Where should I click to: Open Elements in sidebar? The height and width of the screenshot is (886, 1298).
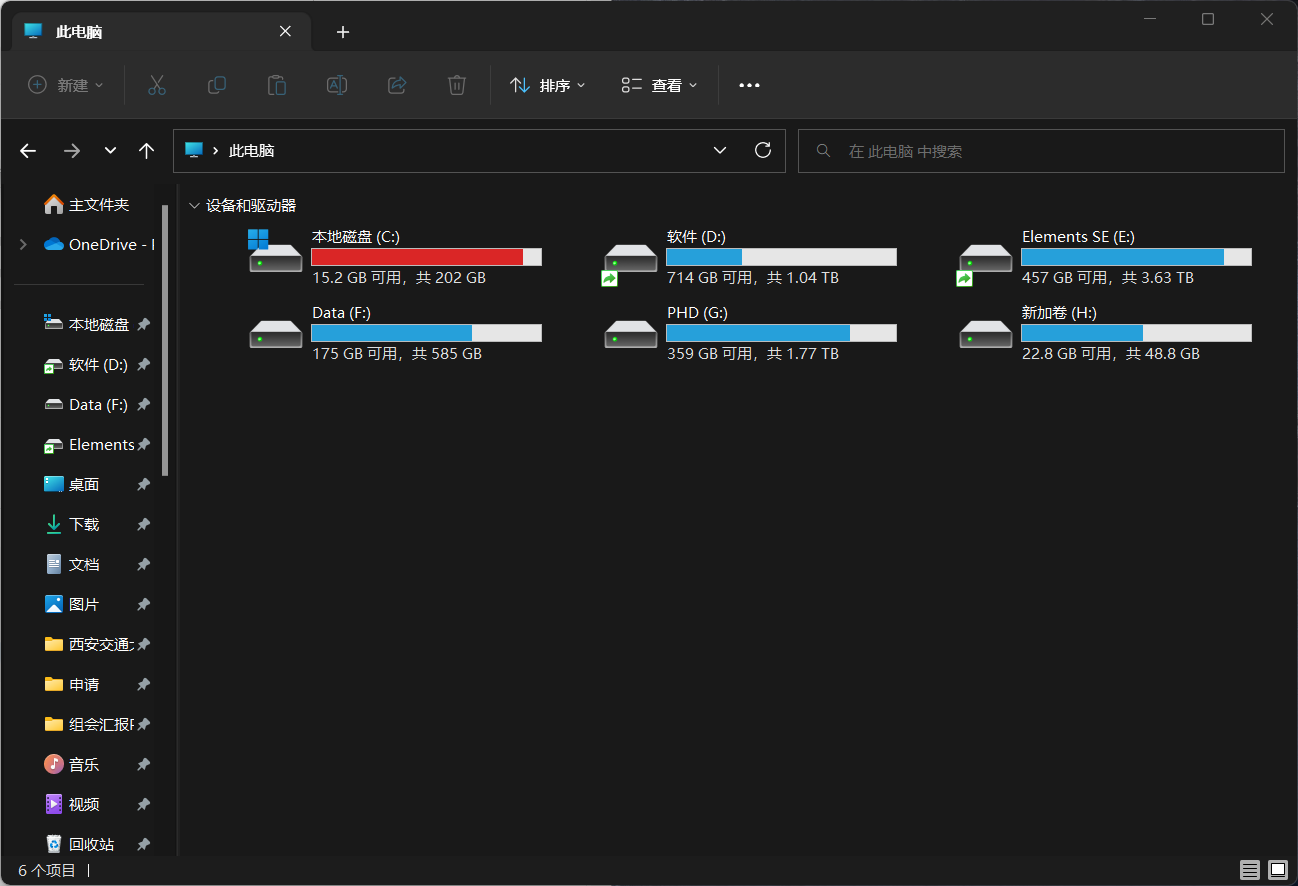click(87, 444)
